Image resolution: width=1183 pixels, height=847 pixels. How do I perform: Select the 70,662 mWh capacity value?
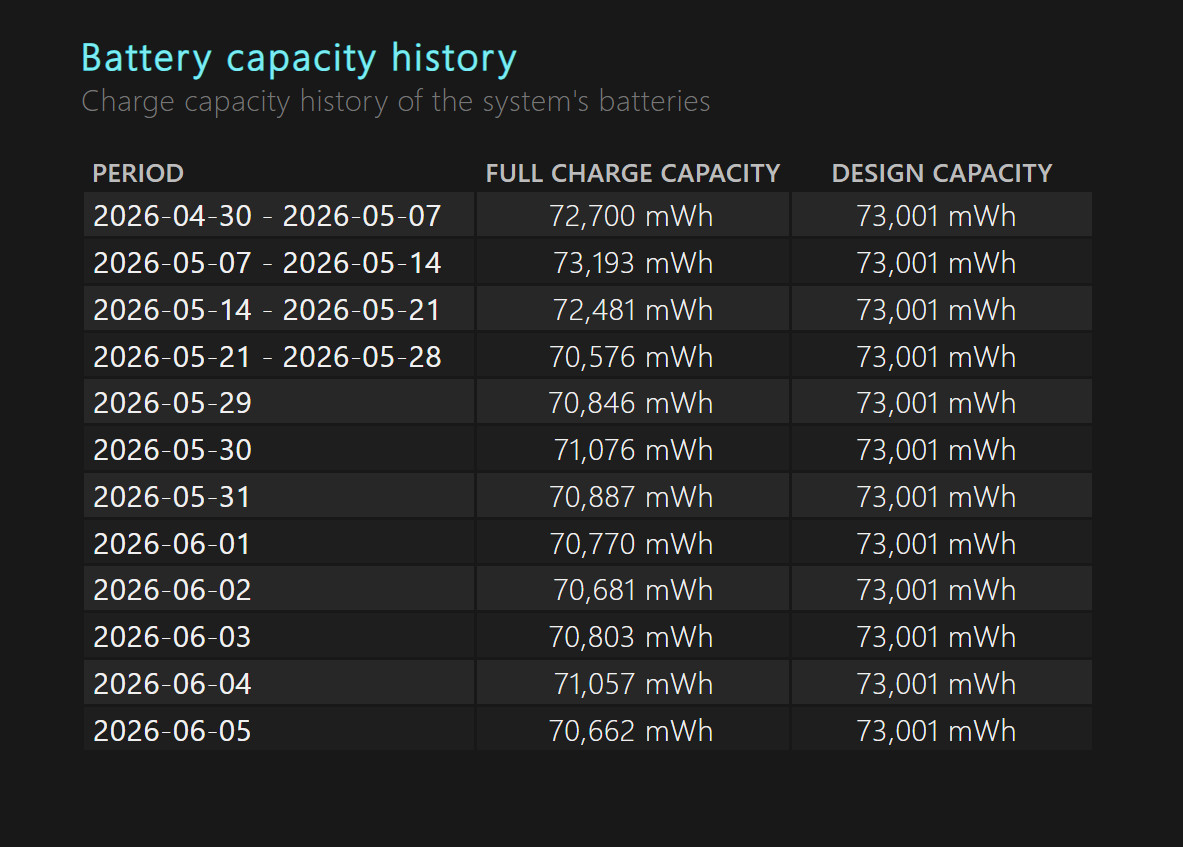point(631,731)
